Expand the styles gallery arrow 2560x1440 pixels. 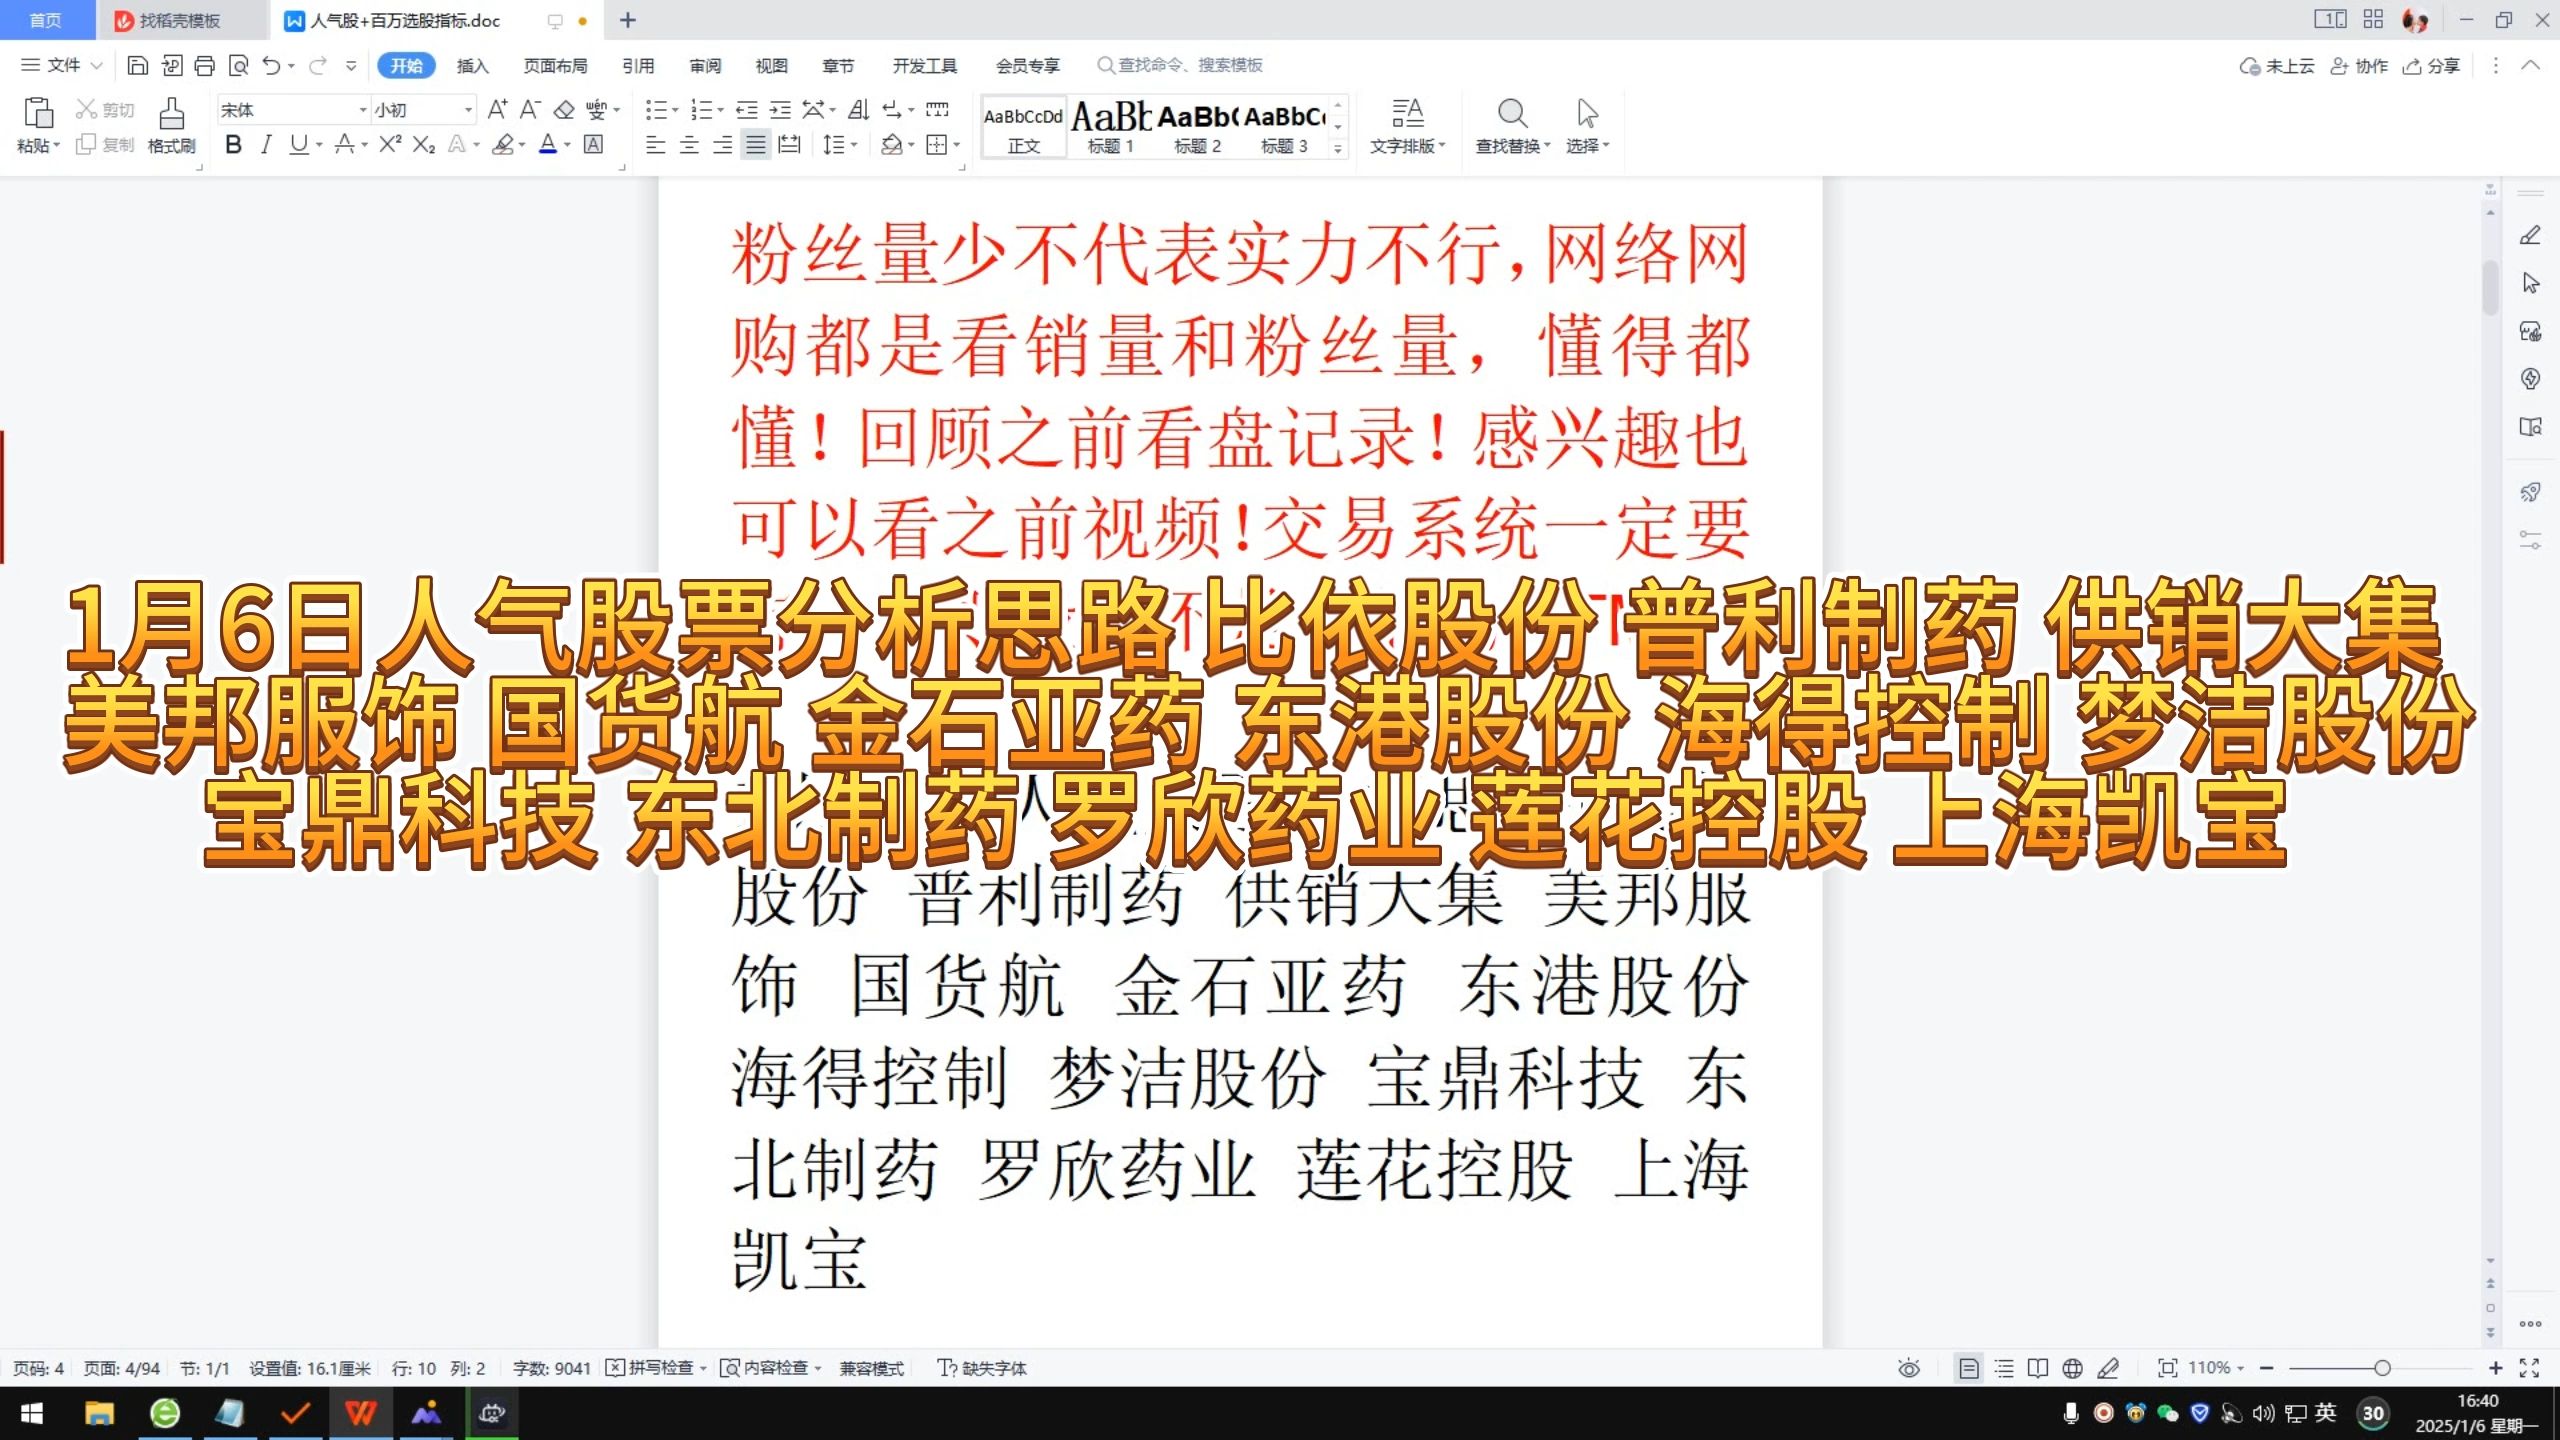1338,149
